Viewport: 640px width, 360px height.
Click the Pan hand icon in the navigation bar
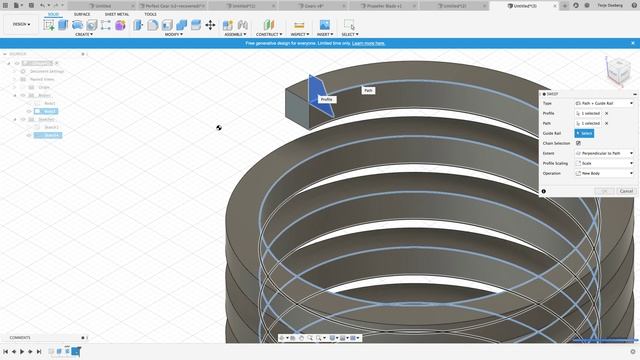[x=301, y=338]
